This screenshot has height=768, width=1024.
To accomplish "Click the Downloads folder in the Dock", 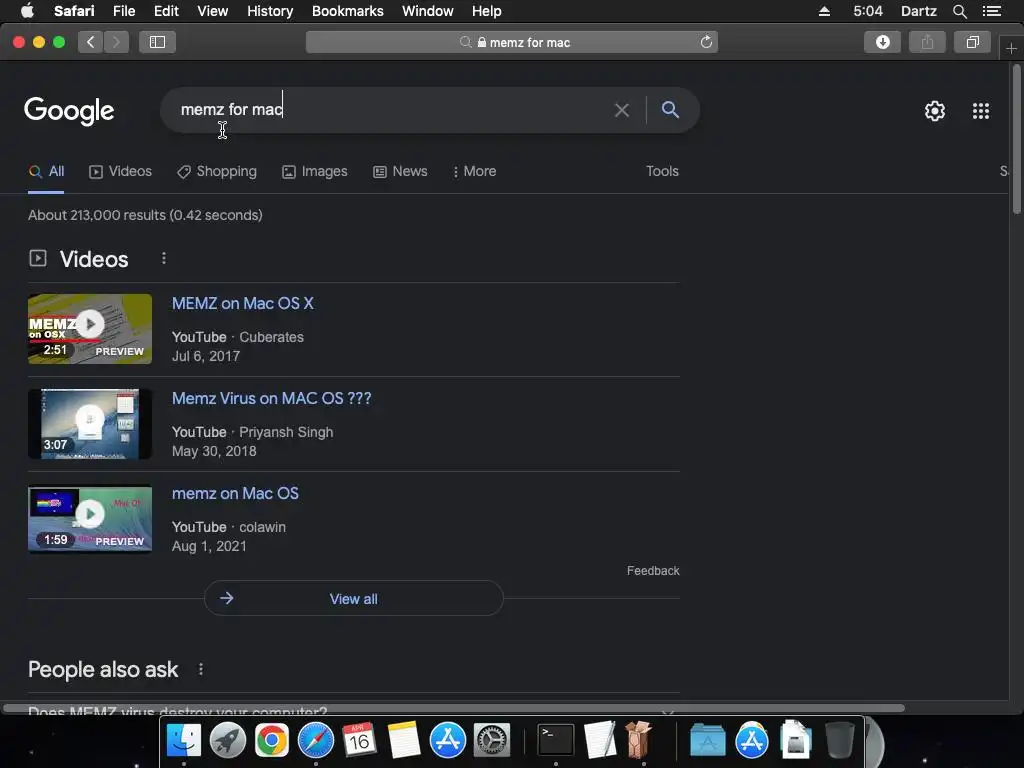I will [x=795, y=740].
